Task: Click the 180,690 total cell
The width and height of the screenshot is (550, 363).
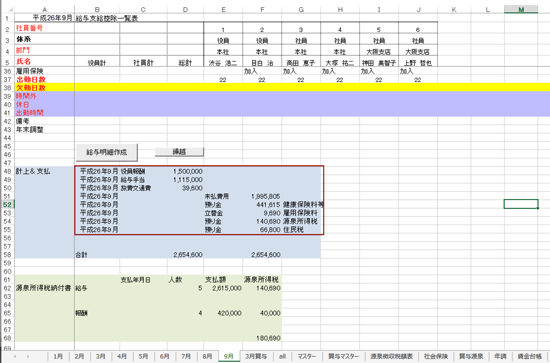Action: click(262, 338)
